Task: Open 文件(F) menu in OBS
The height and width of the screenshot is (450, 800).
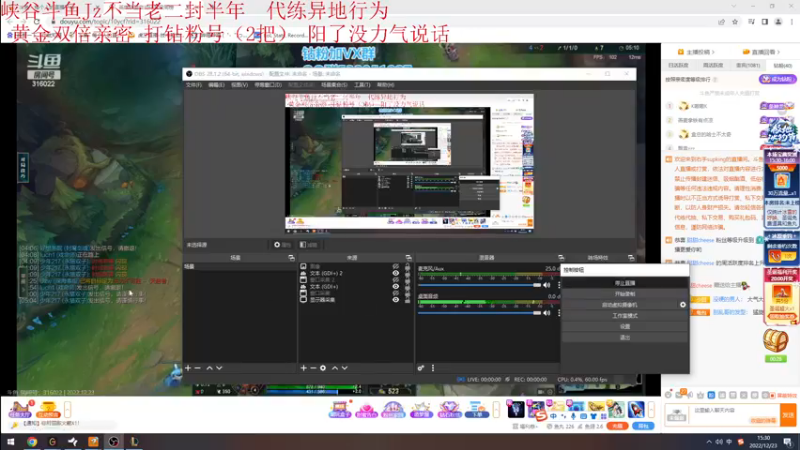Action: 193,85
